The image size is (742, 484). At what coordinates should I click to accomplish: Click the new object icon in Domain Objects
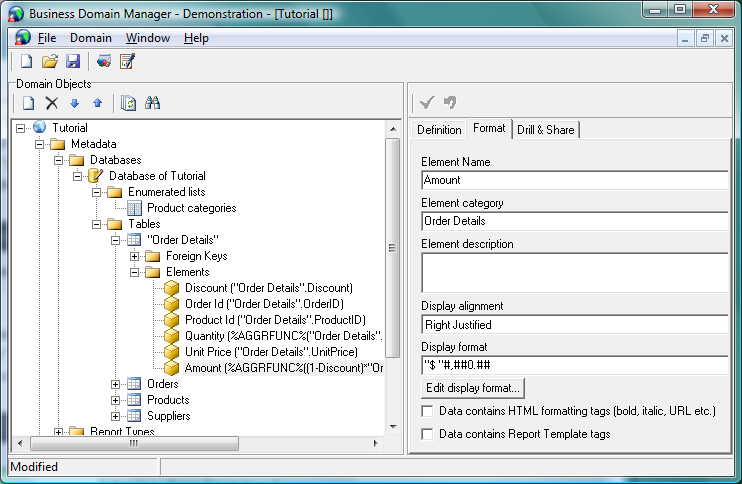tap(29, 102)
